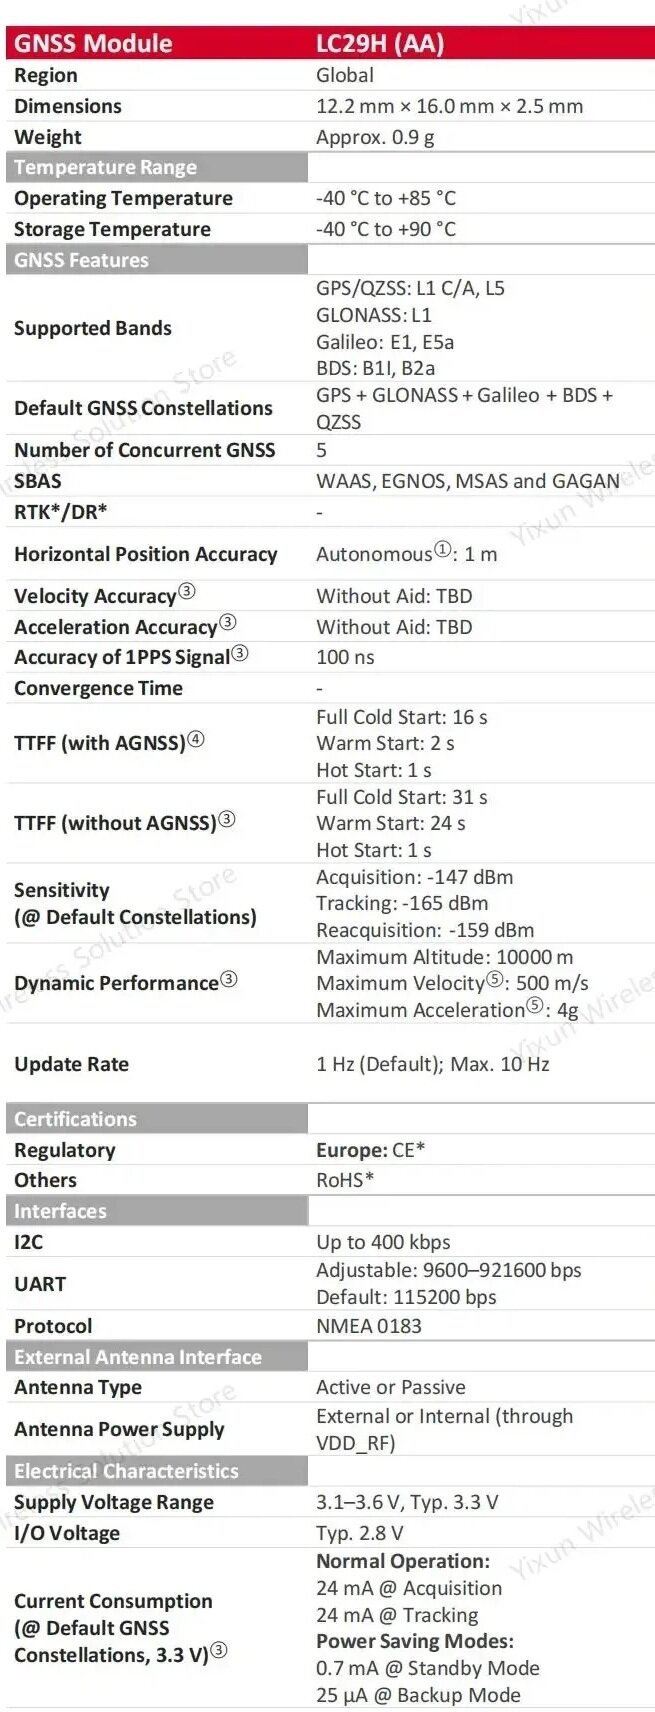Select the LC29H (AA) column header
Viewport: 655px width, 1712px height.
(x=380, y=43)
